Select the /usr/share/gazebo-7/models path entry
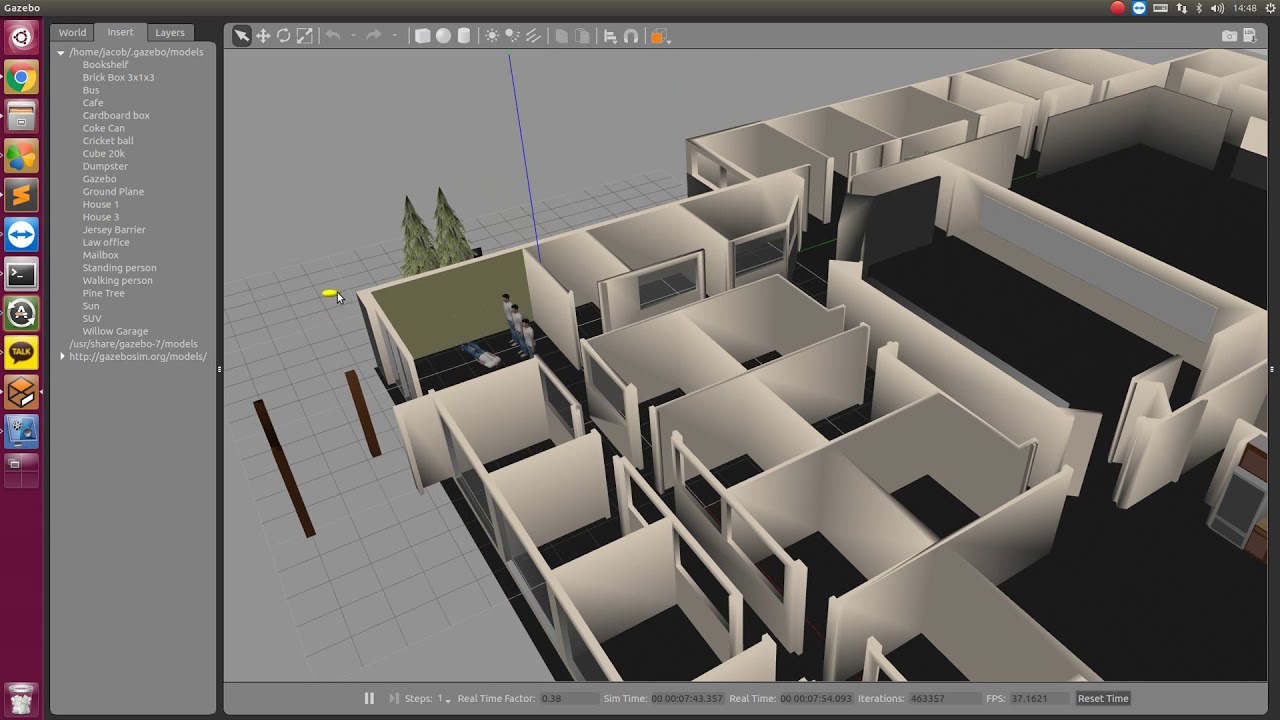 point(133,344)
